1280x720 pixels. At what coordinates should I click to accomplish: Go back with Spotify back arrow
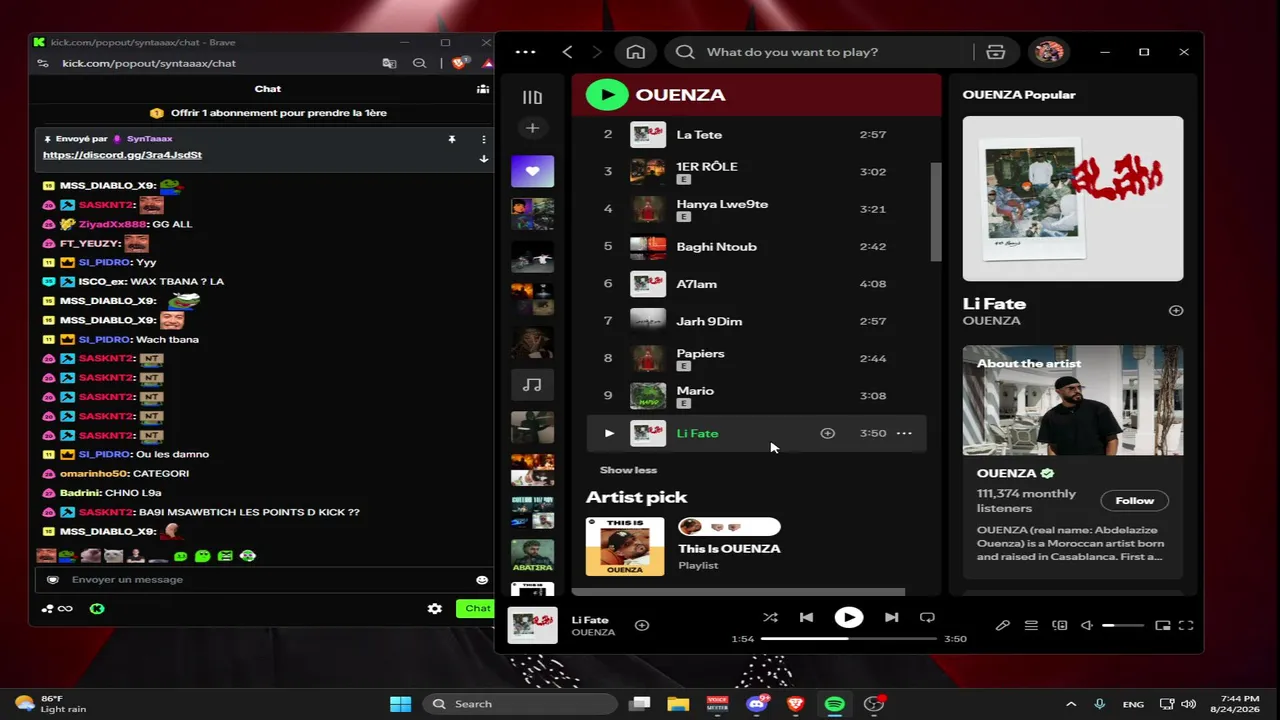(x=567, y=52)
